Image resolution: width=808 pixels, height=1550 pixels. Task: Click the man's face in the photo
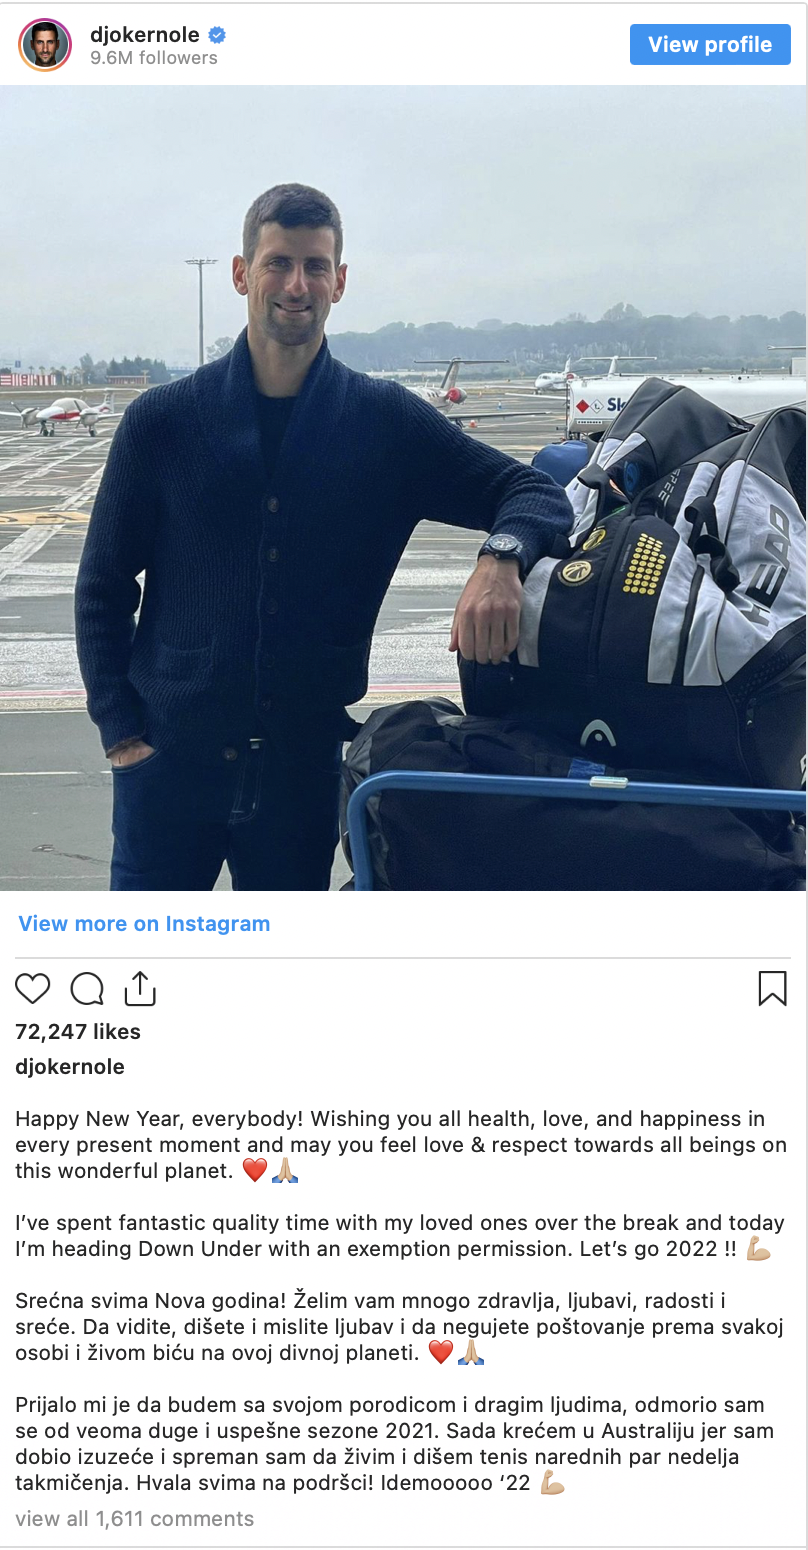point(291,275)
